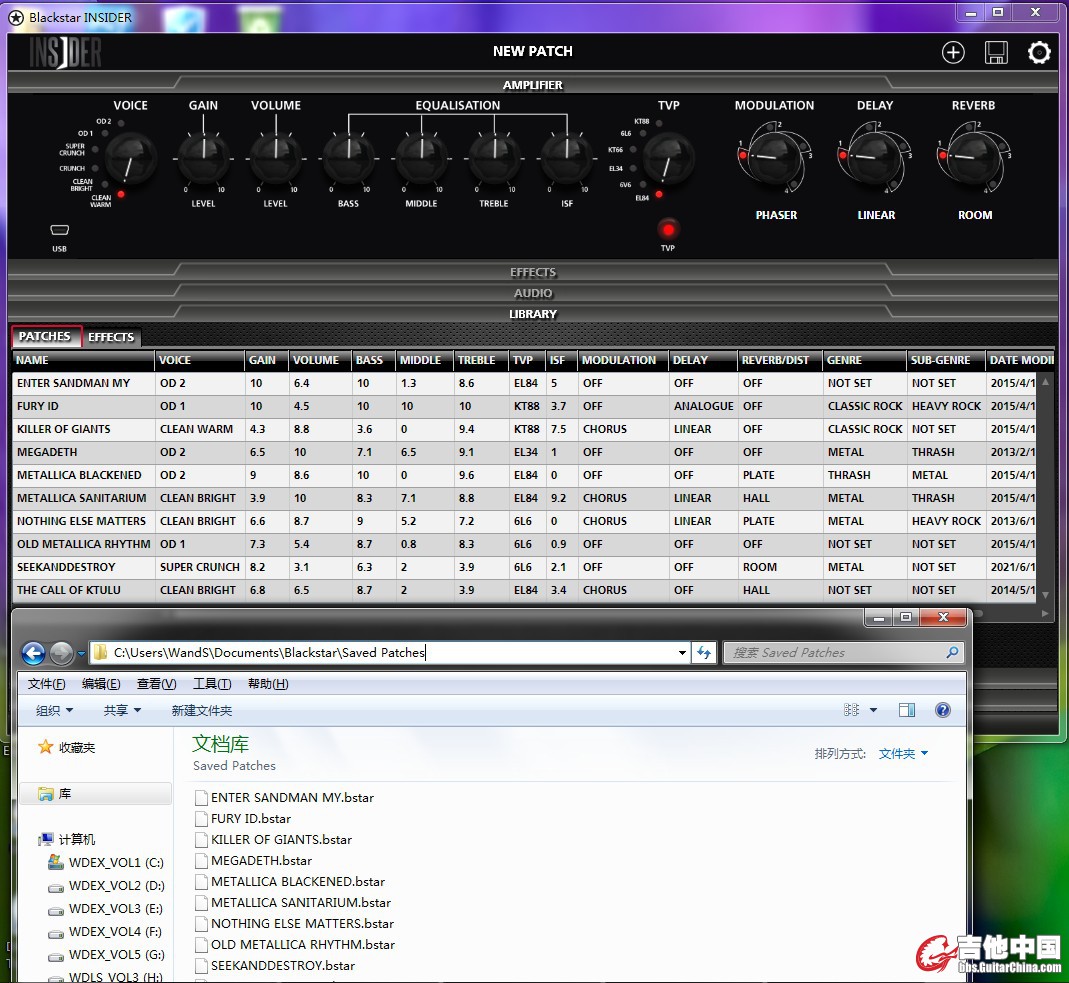Image resolution: width=1069 pixels, height=983 pixels.
Task: Click the USB connection icon
Action: (60, 230)
